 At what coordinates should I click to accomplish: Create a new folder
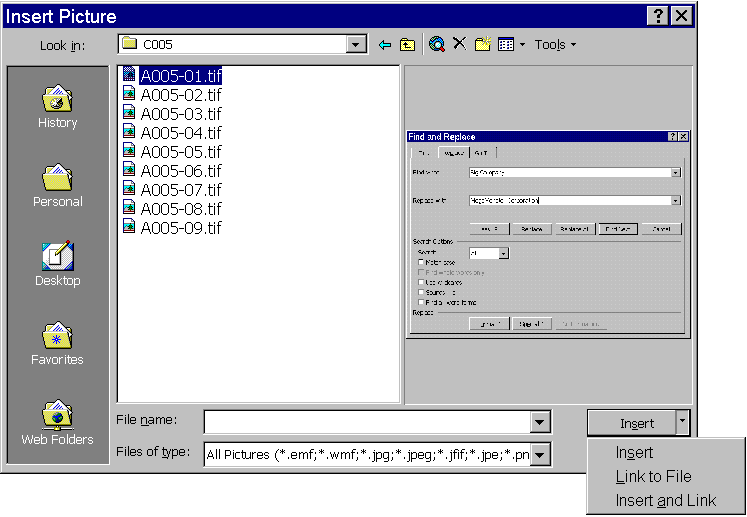(x=483, y=44)
